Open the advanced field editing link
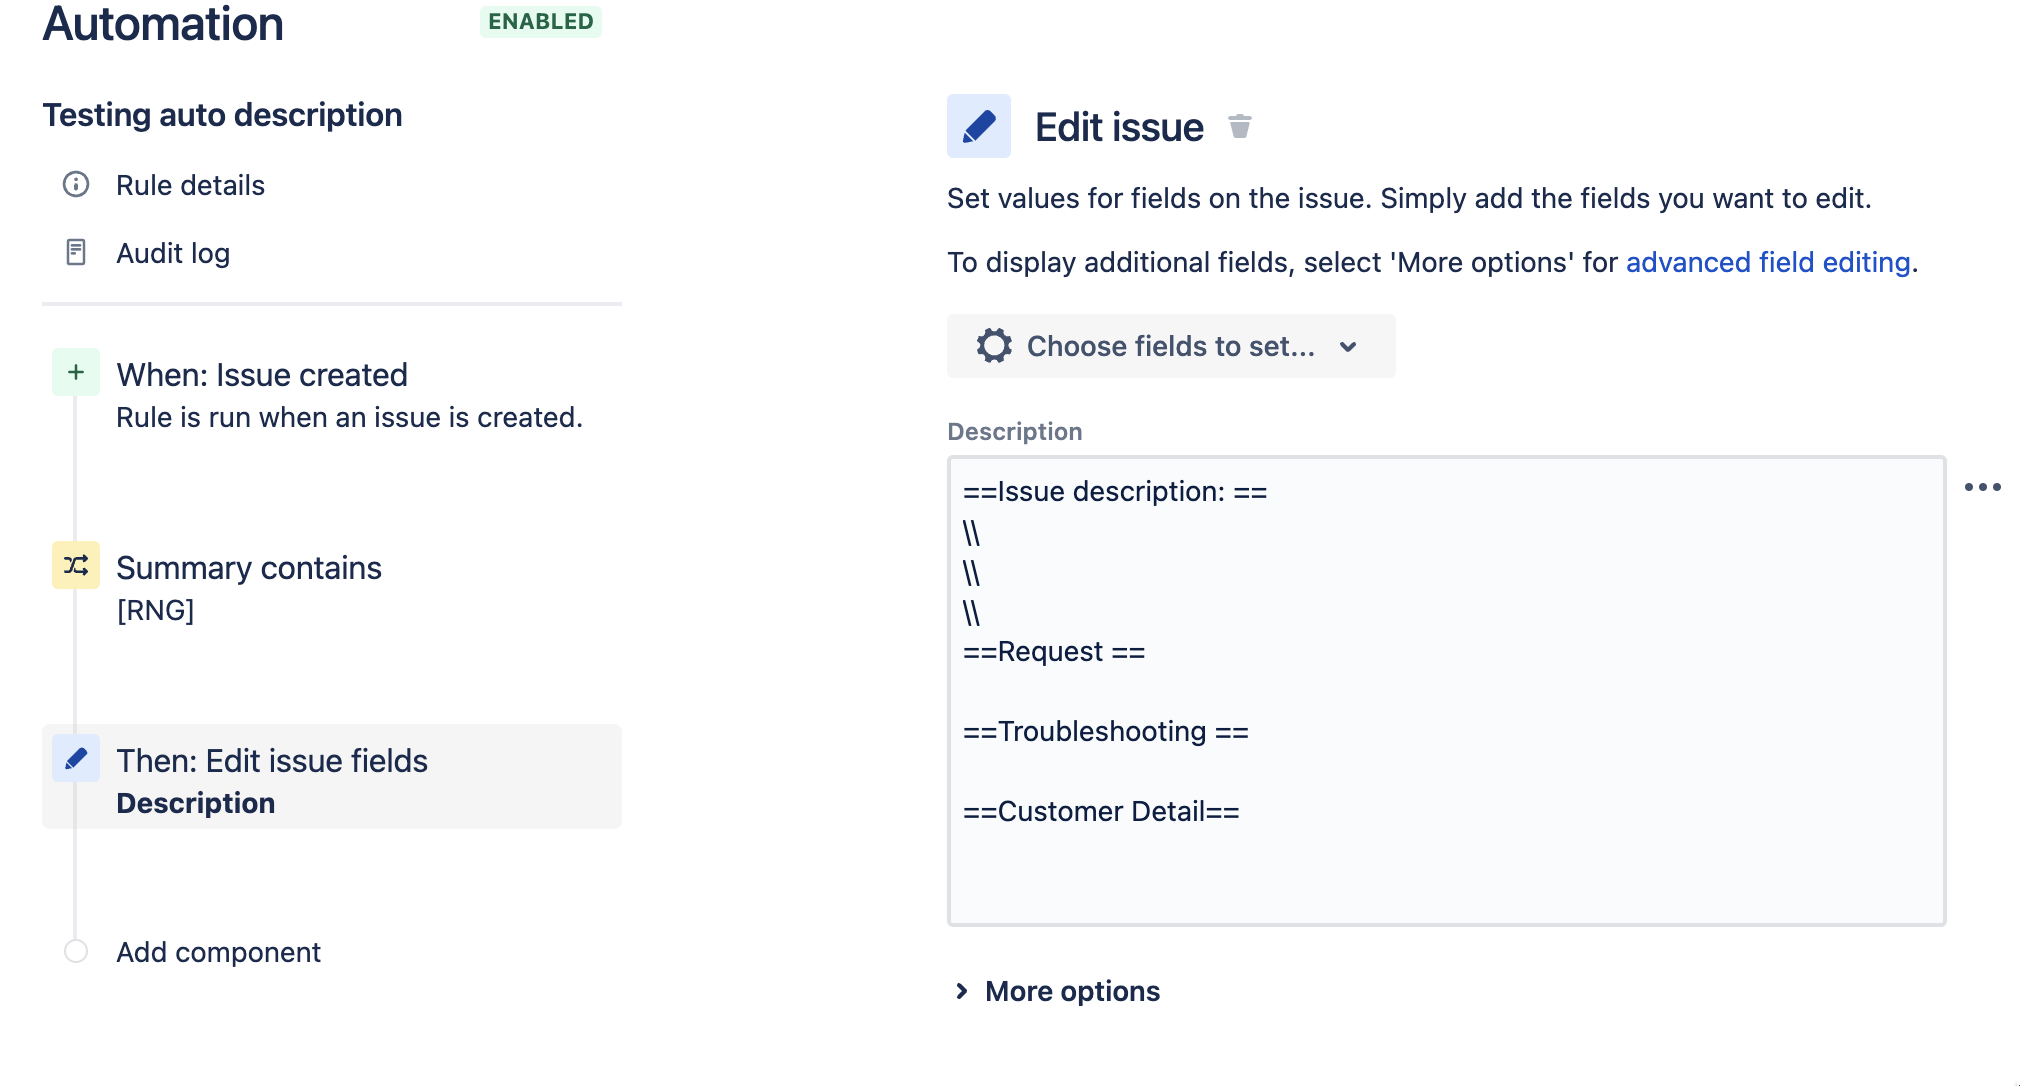 (x=1768, y=262)
